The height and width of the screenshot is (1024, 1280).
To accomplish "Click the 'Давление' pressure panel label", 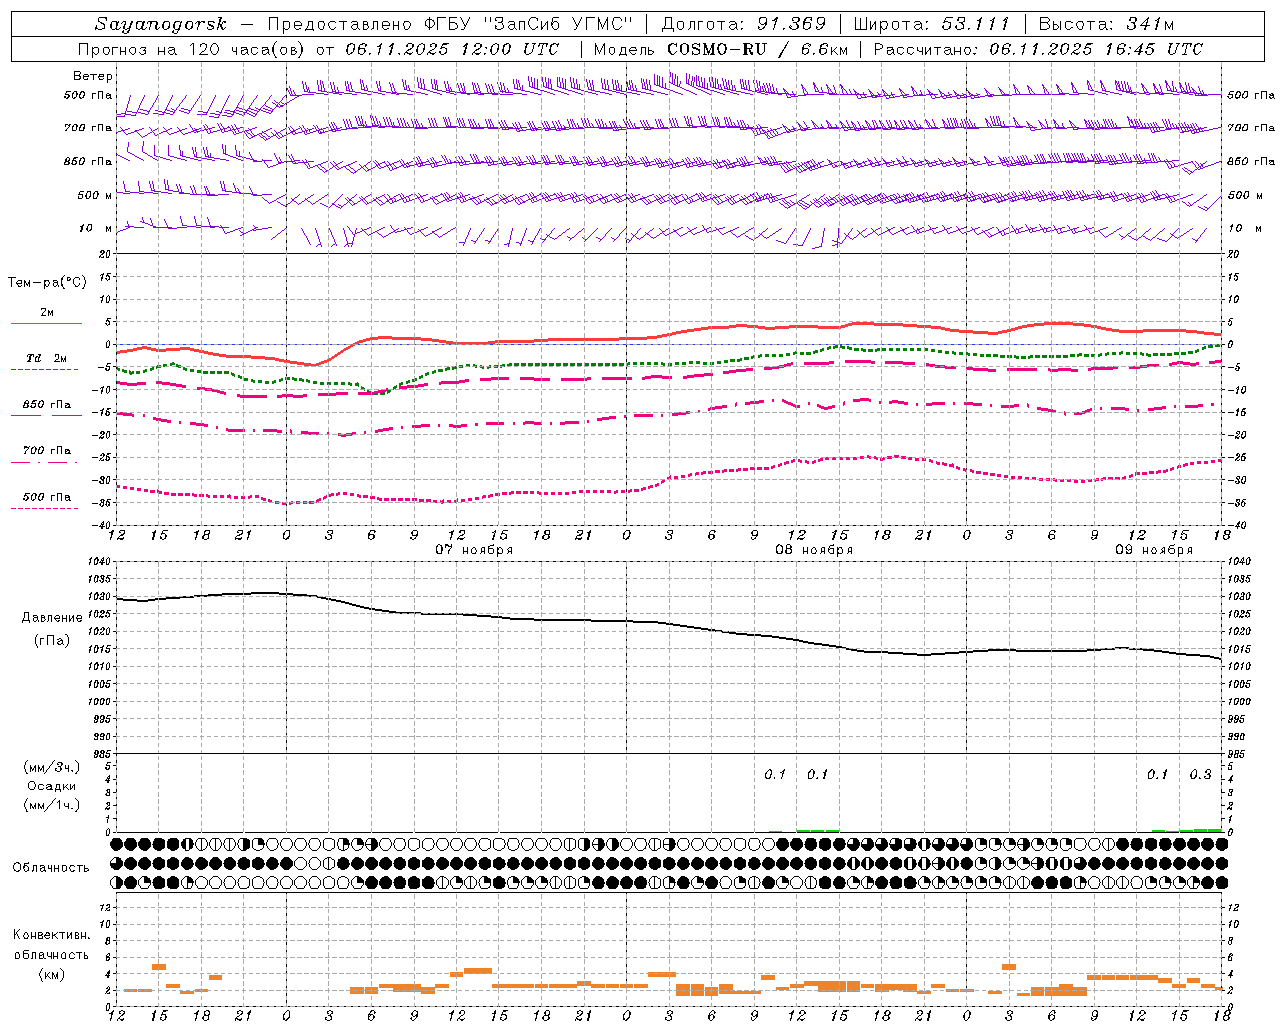I will pyautogui.click(x=52, y=618).
